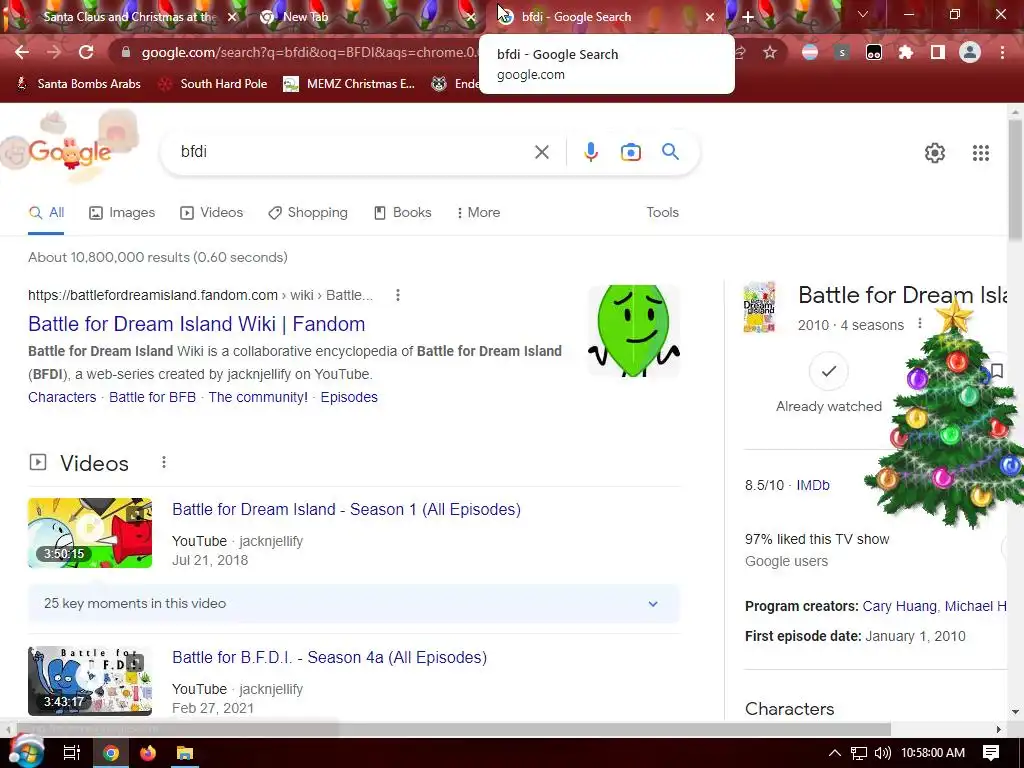Screen dimensions: 1024x768
Task: Open Battle for Dream Island Wiki link
Action: (197, 324)
